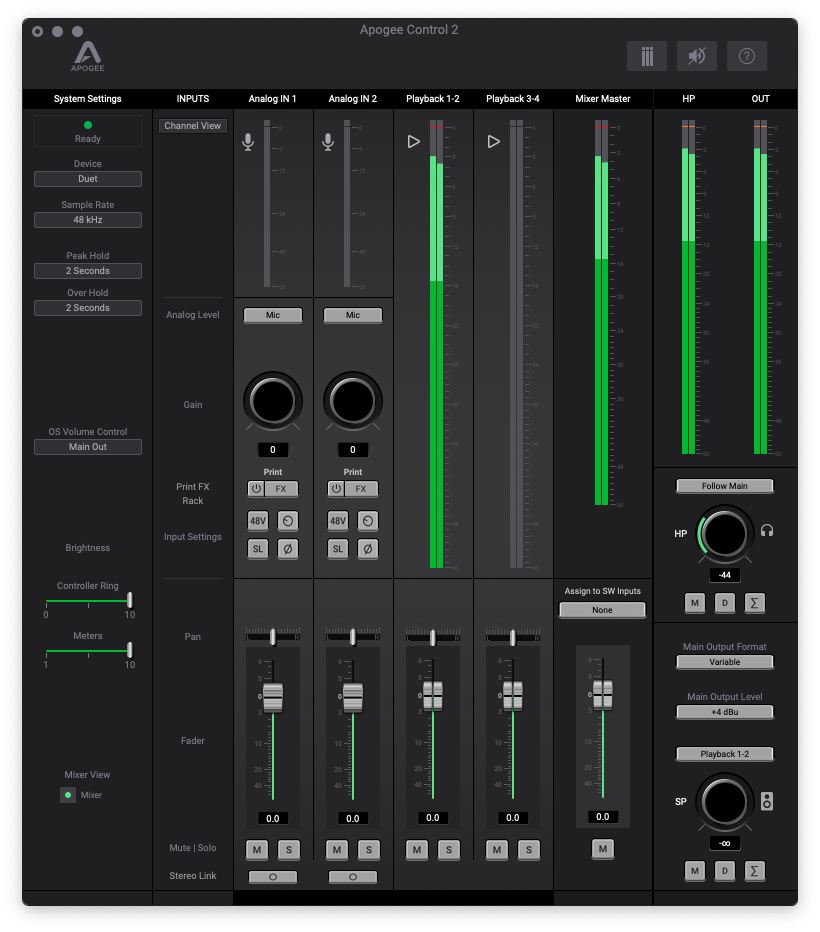The image size is (820, 932).
Task: Click the Channel View button
Action: click(193, 126)
